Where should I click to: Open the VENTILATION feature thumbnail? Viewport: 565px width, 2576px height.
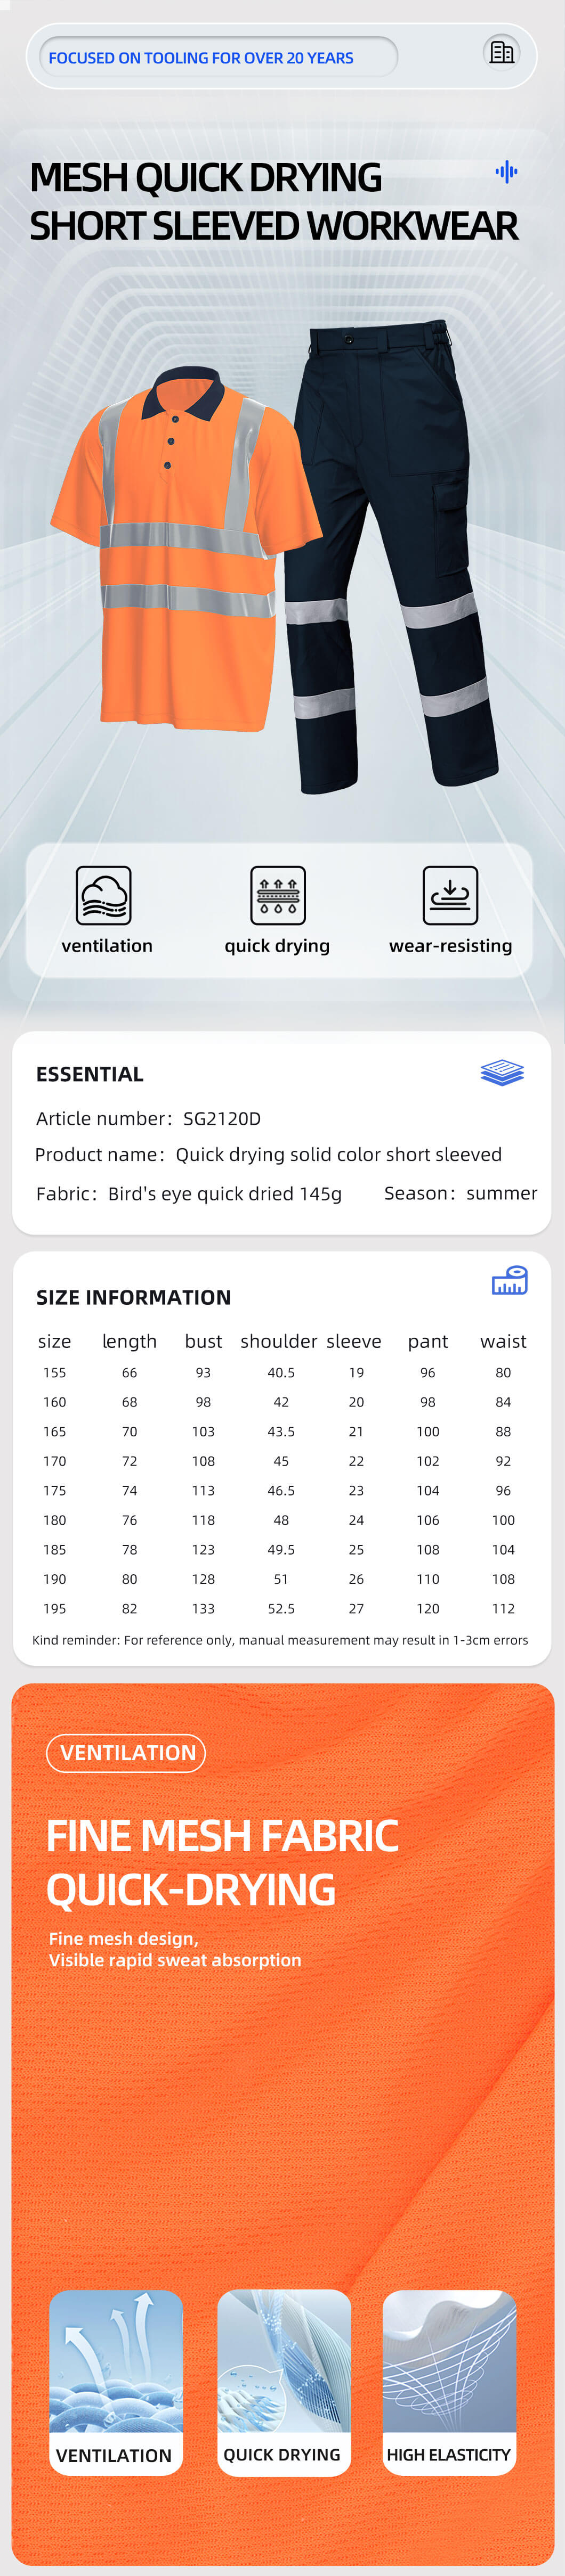116,2382
